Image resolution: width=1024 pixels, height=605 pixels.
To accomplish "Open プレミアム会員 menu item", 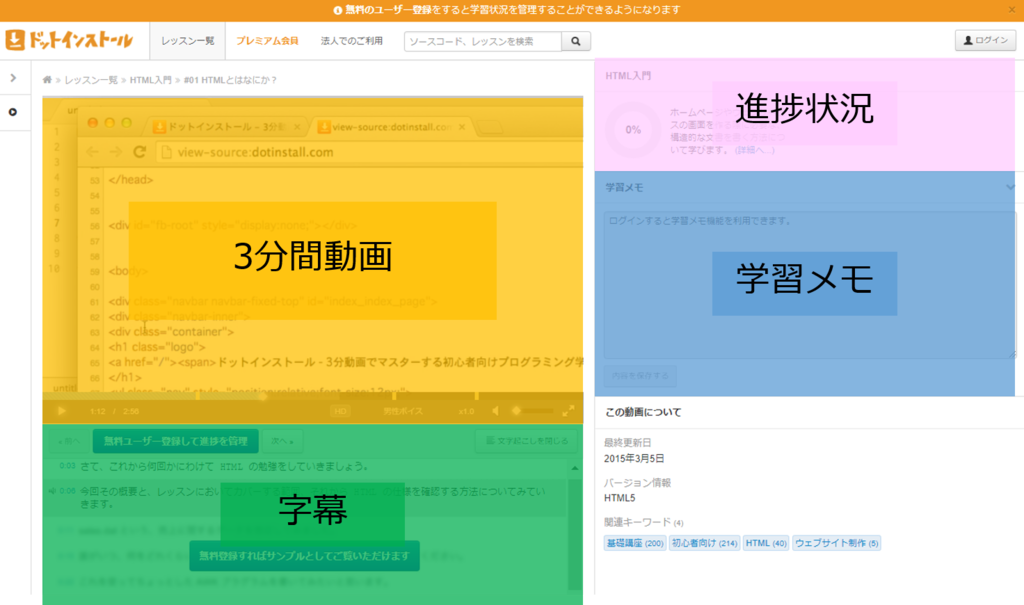I will click(x=267, y=41).
